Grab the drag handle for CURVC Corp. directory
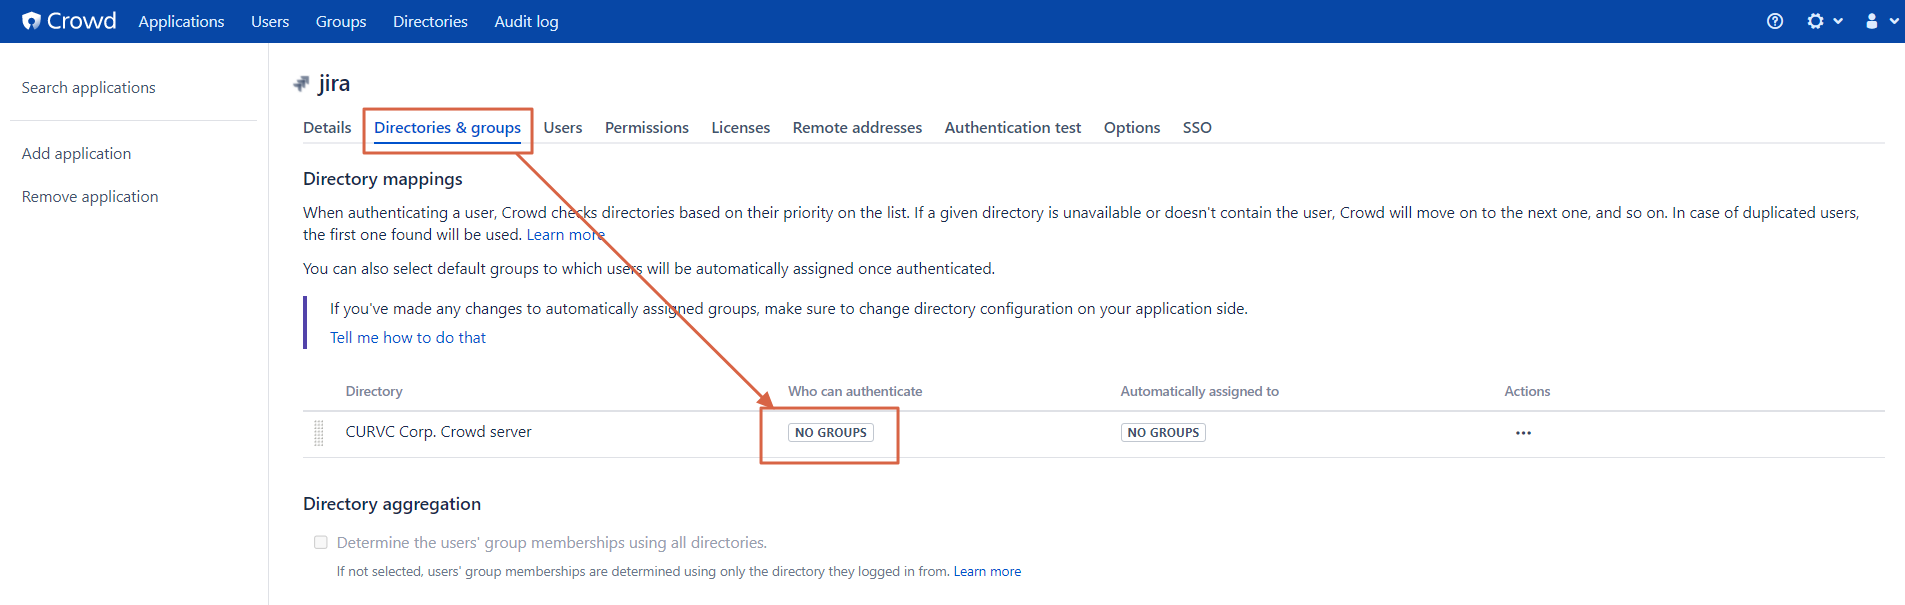1905x605 pixels. click(x=319, y=433)
